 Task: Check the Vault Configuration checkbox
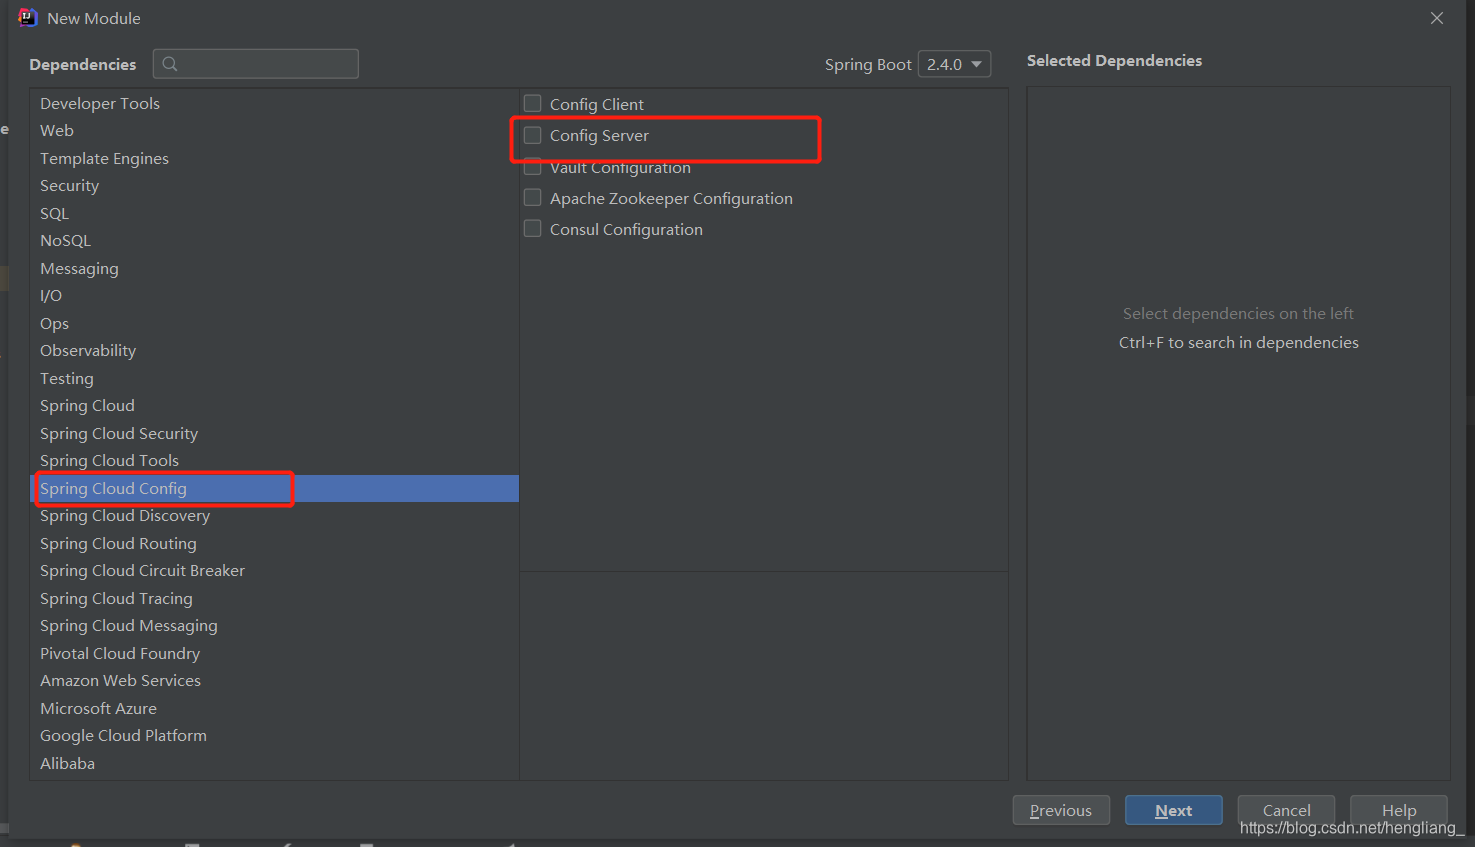click(x=533, y=167)
